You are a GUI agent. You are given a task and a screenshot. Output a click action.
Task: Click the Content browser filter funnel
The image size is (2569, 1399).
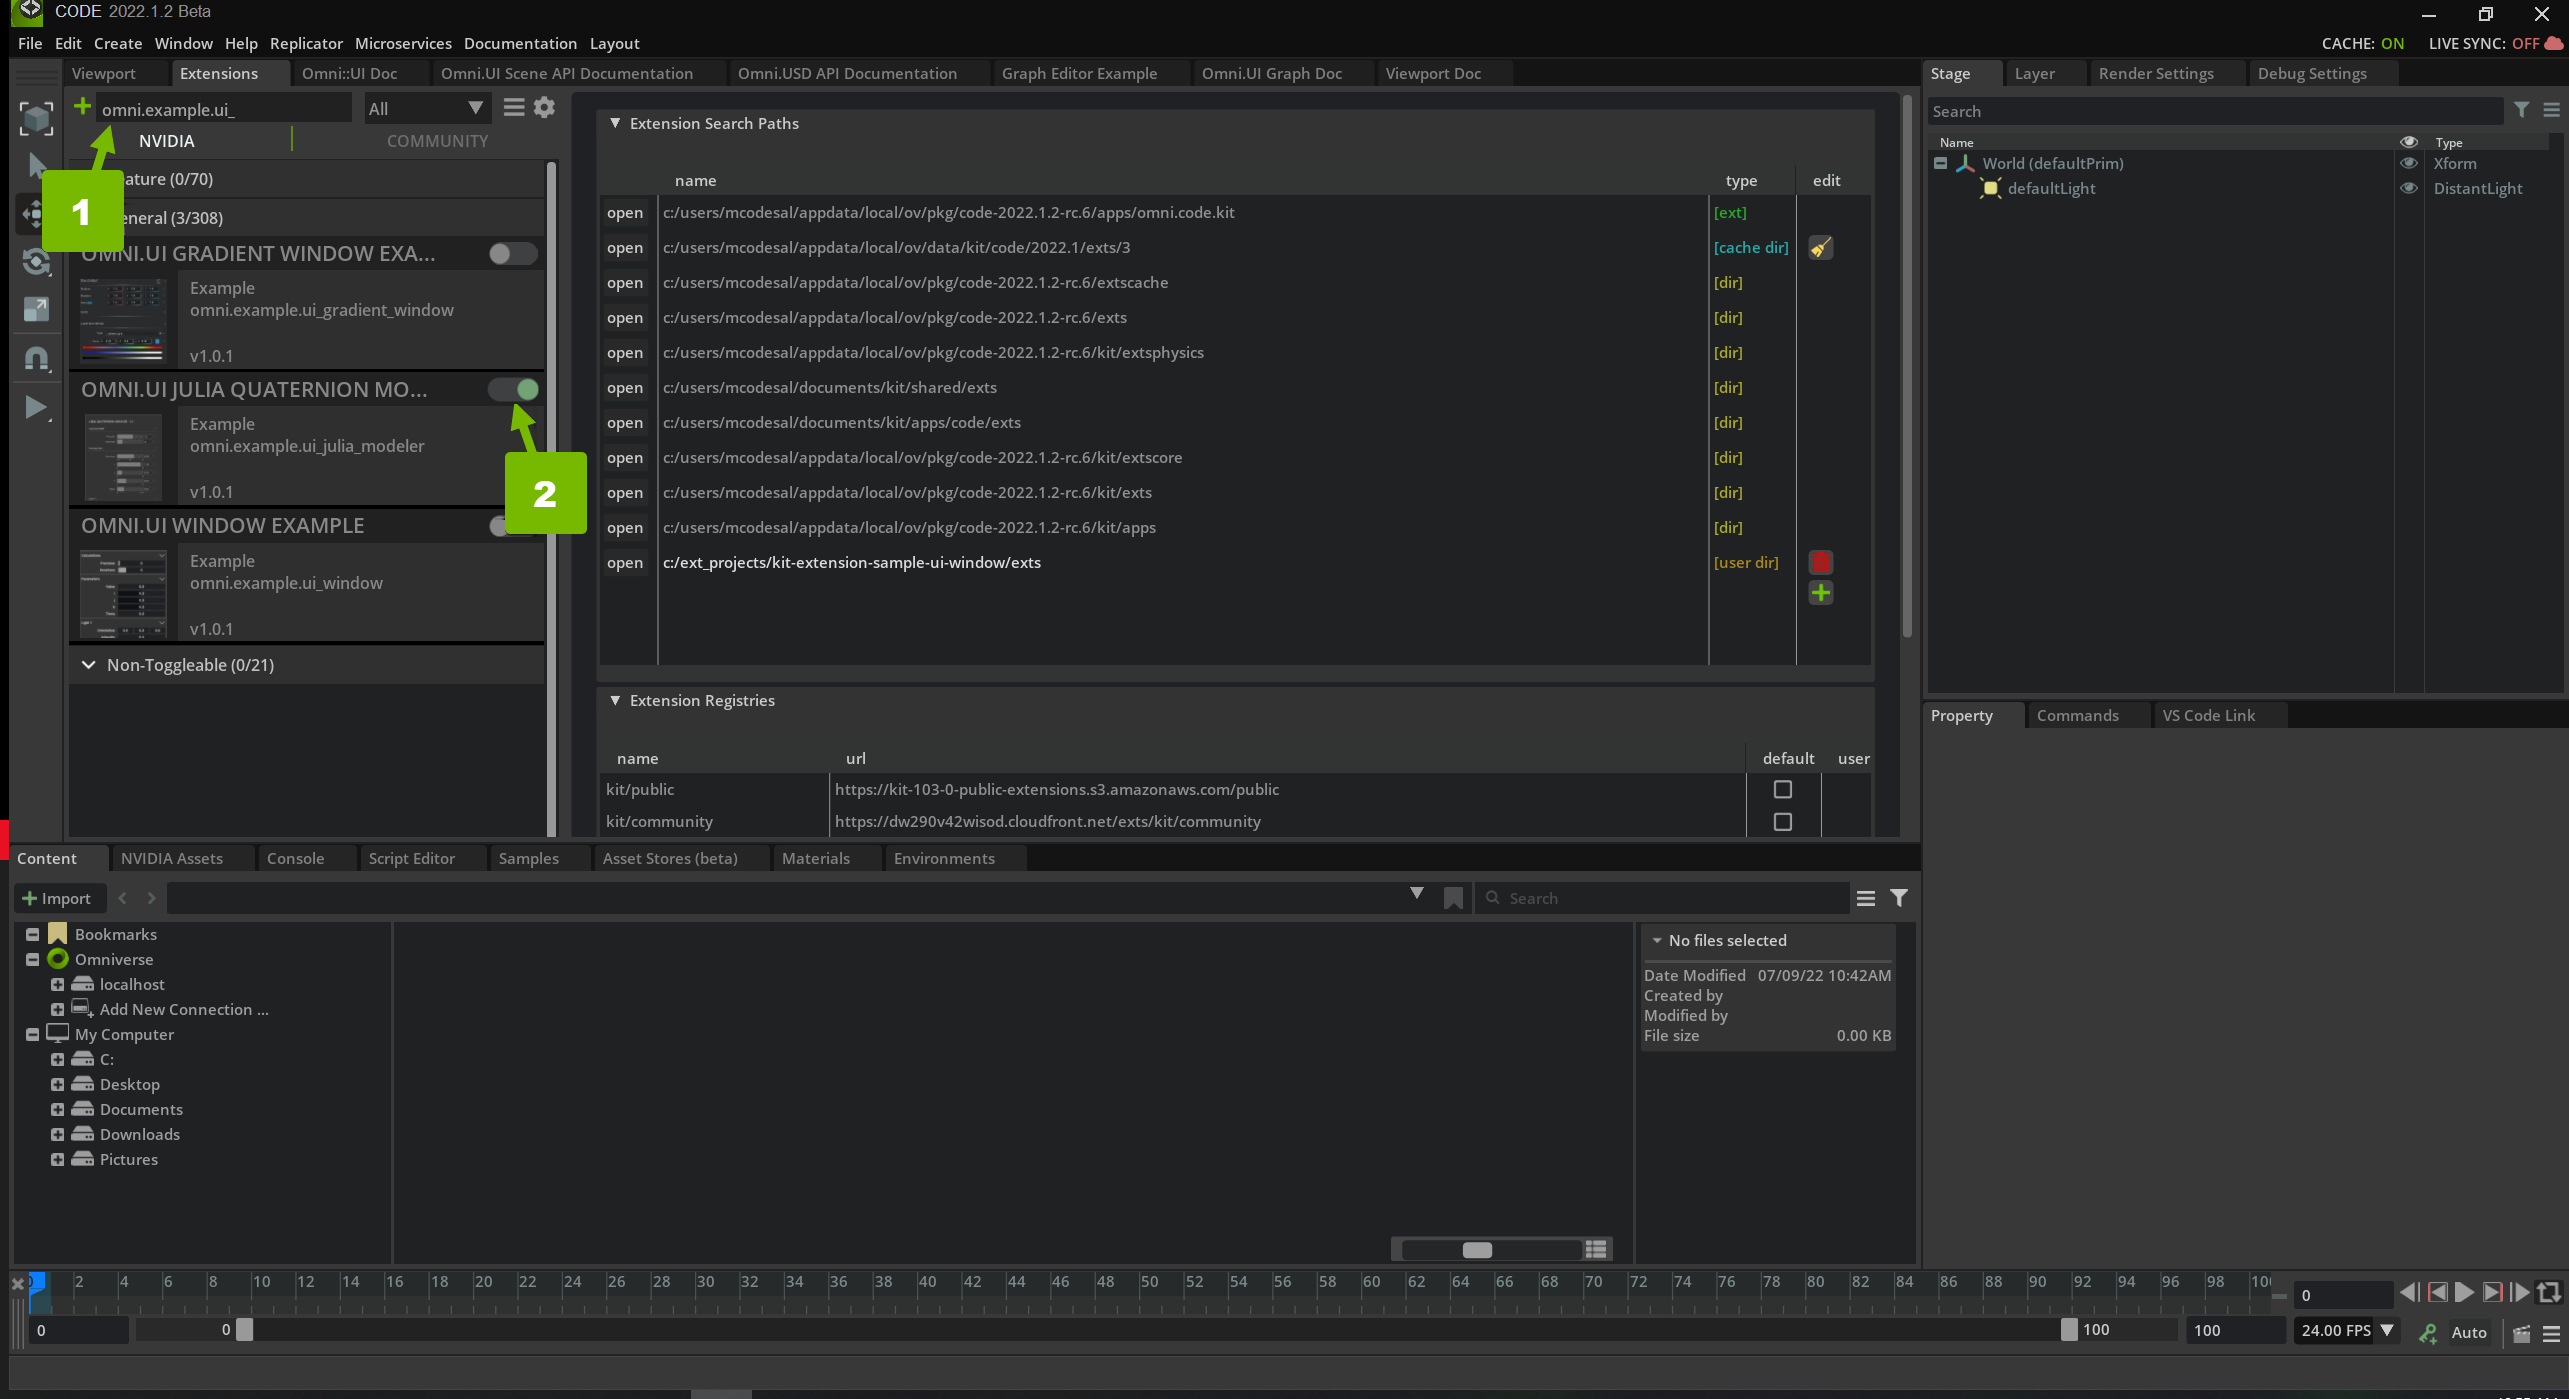pyautogui.click(x=1898, y=898)
